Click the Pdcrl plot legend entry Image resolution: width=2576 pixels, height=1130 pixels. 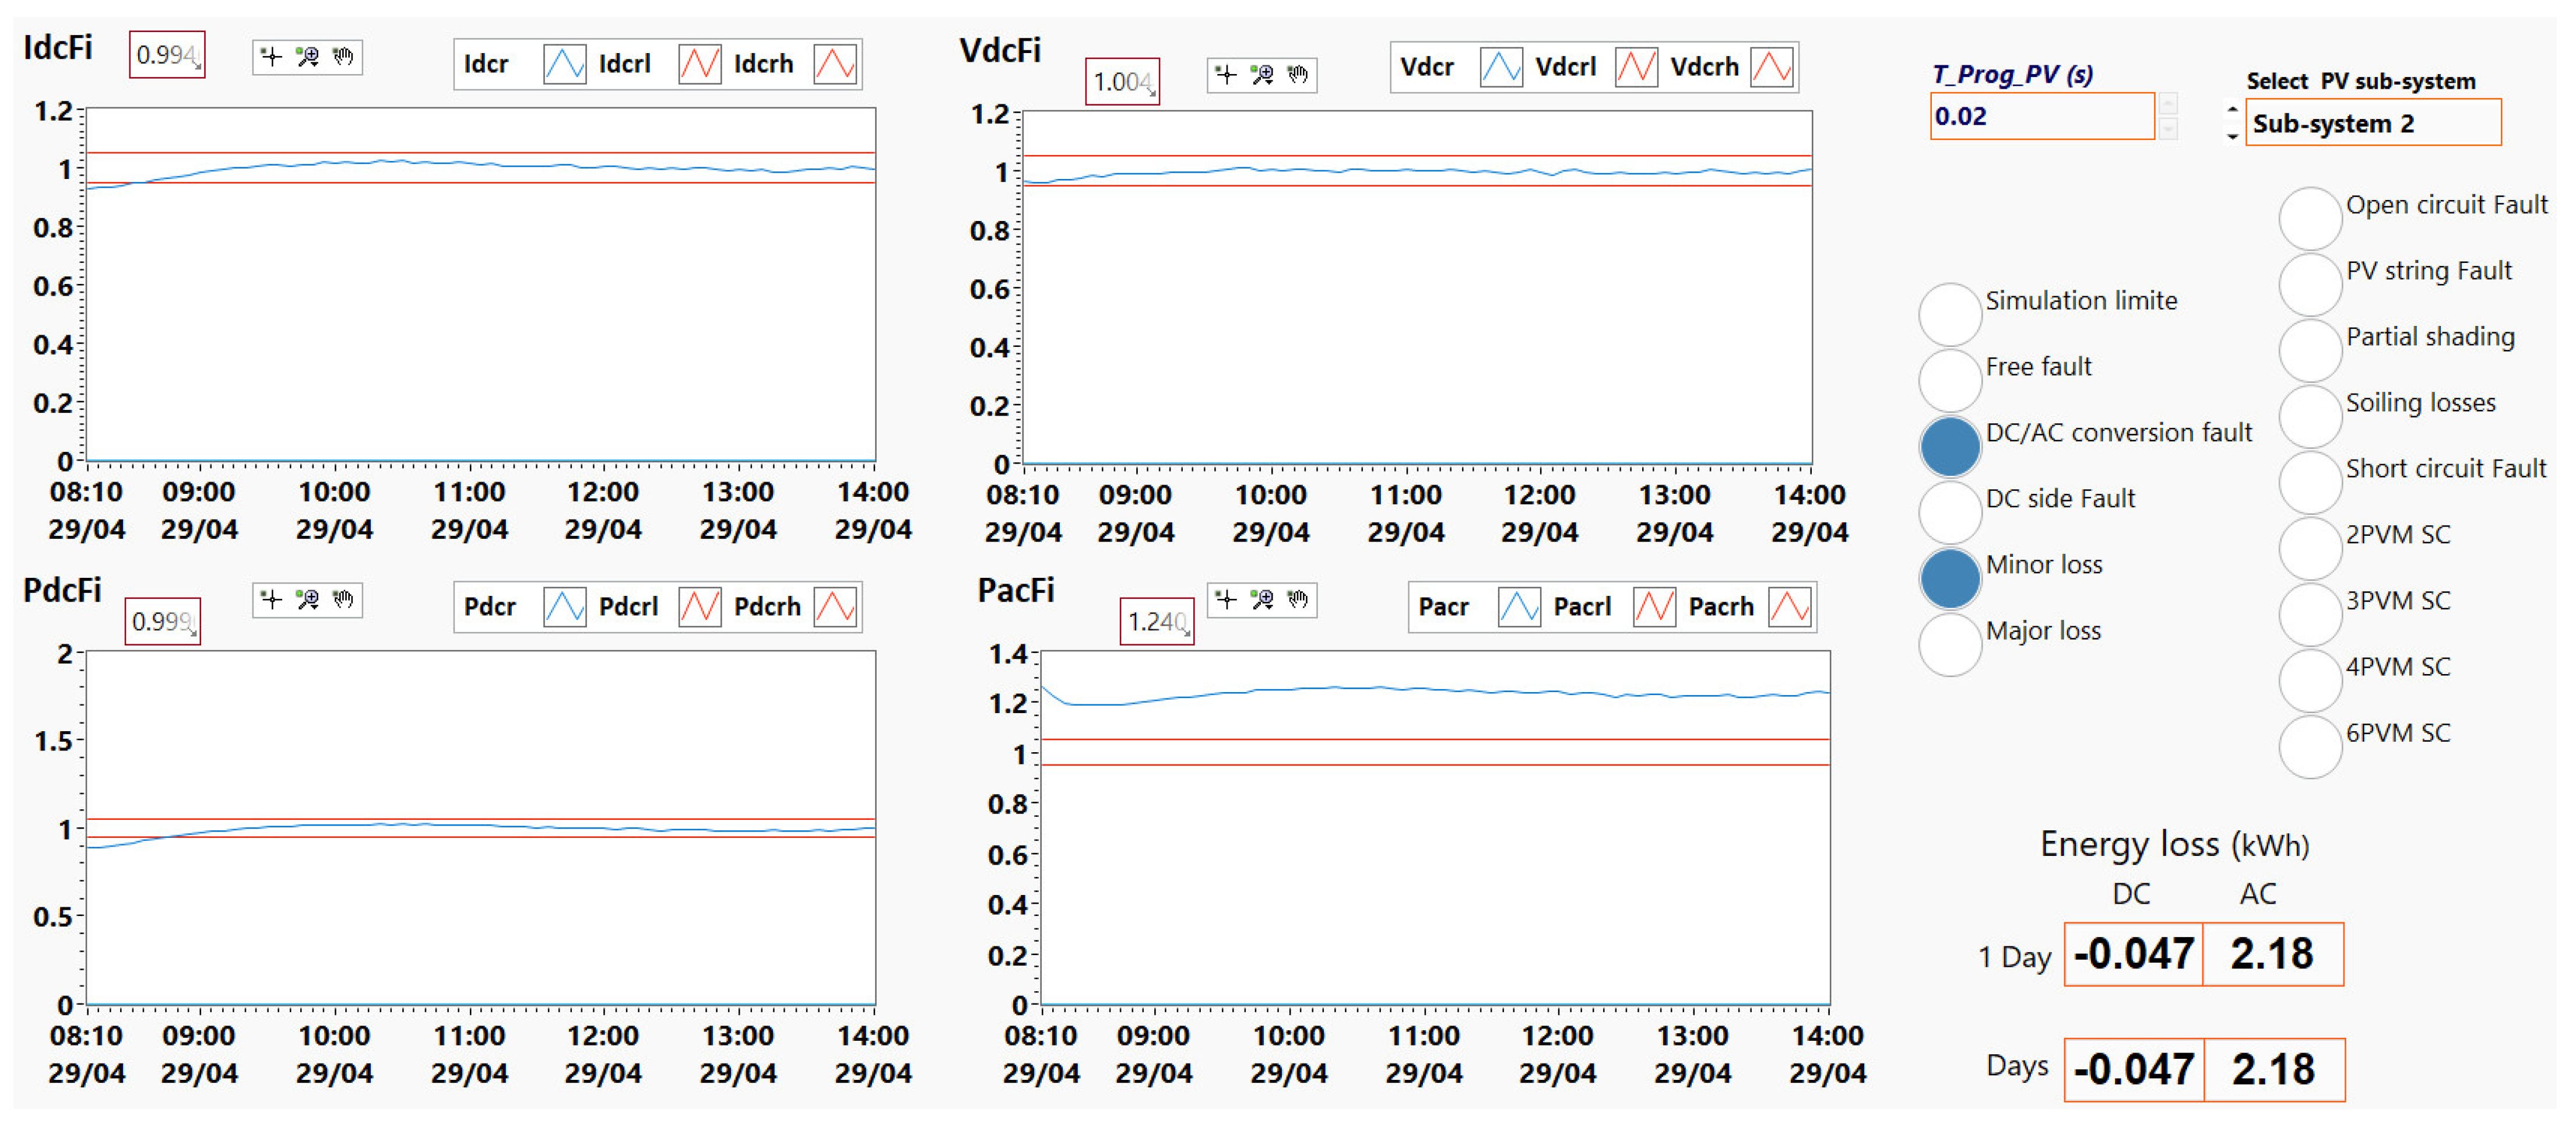[x=628, y=607]
